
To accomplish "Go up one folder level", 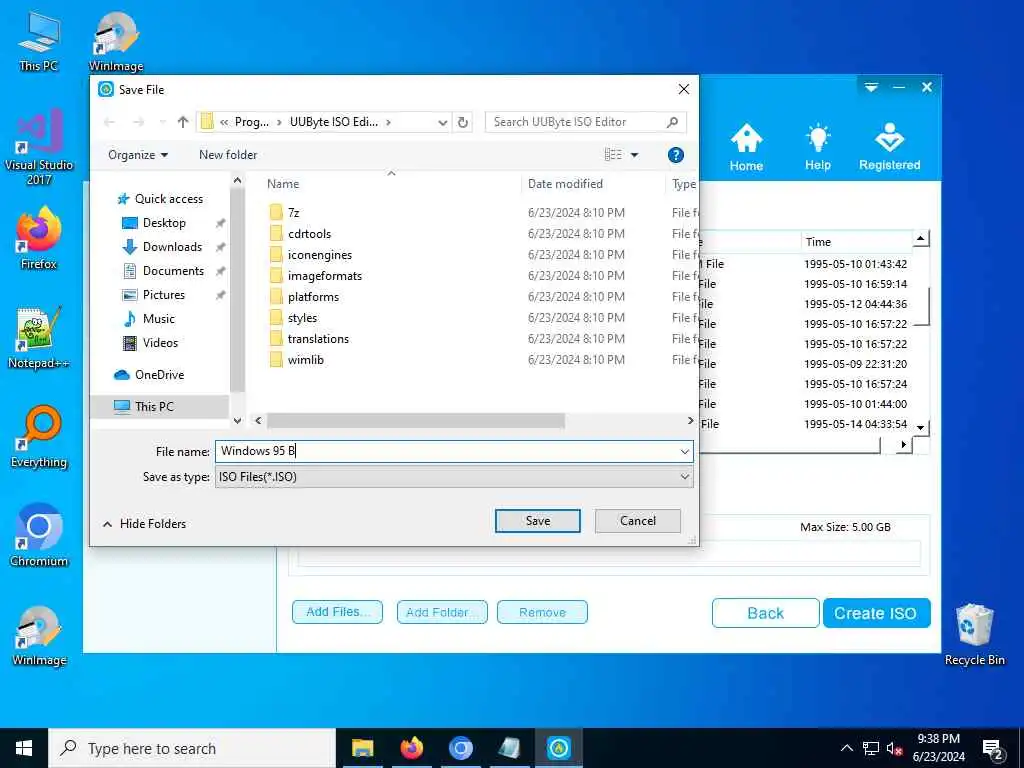I will coord(183,122).
